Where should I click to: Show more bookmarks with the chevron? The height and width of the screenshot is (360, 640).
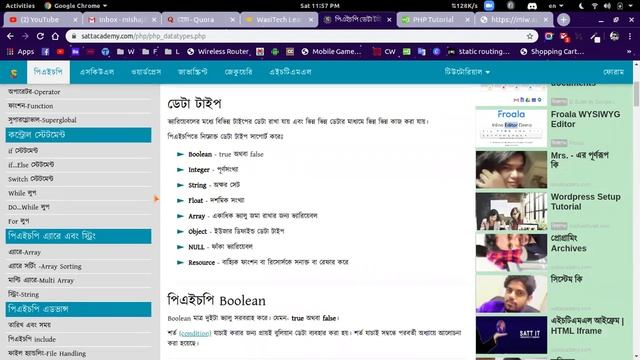pos(629,52)
